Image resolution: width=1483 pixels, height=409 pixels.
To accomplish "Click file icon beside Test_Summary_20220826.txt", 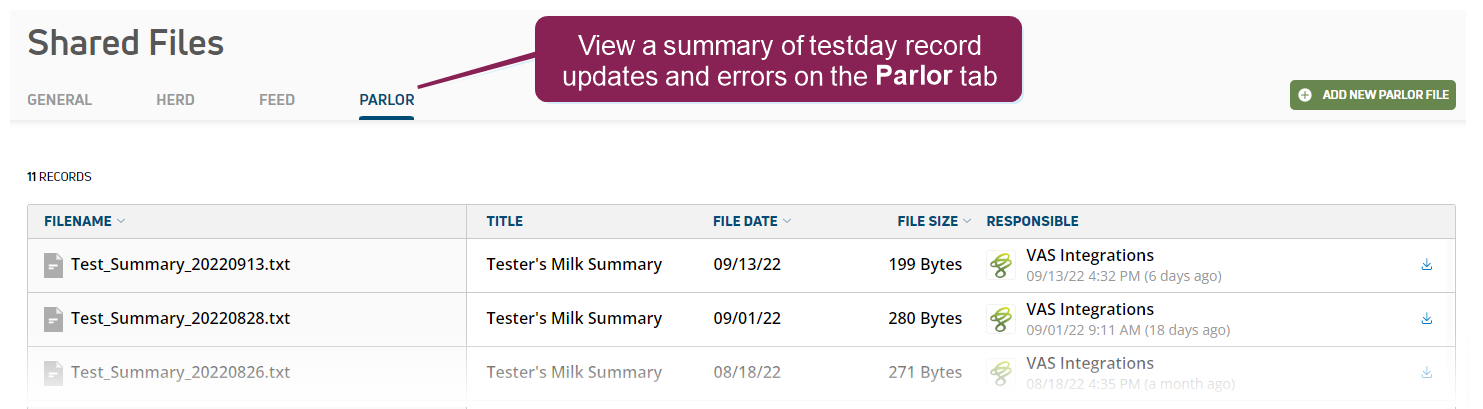I will [x=54, y=373].
